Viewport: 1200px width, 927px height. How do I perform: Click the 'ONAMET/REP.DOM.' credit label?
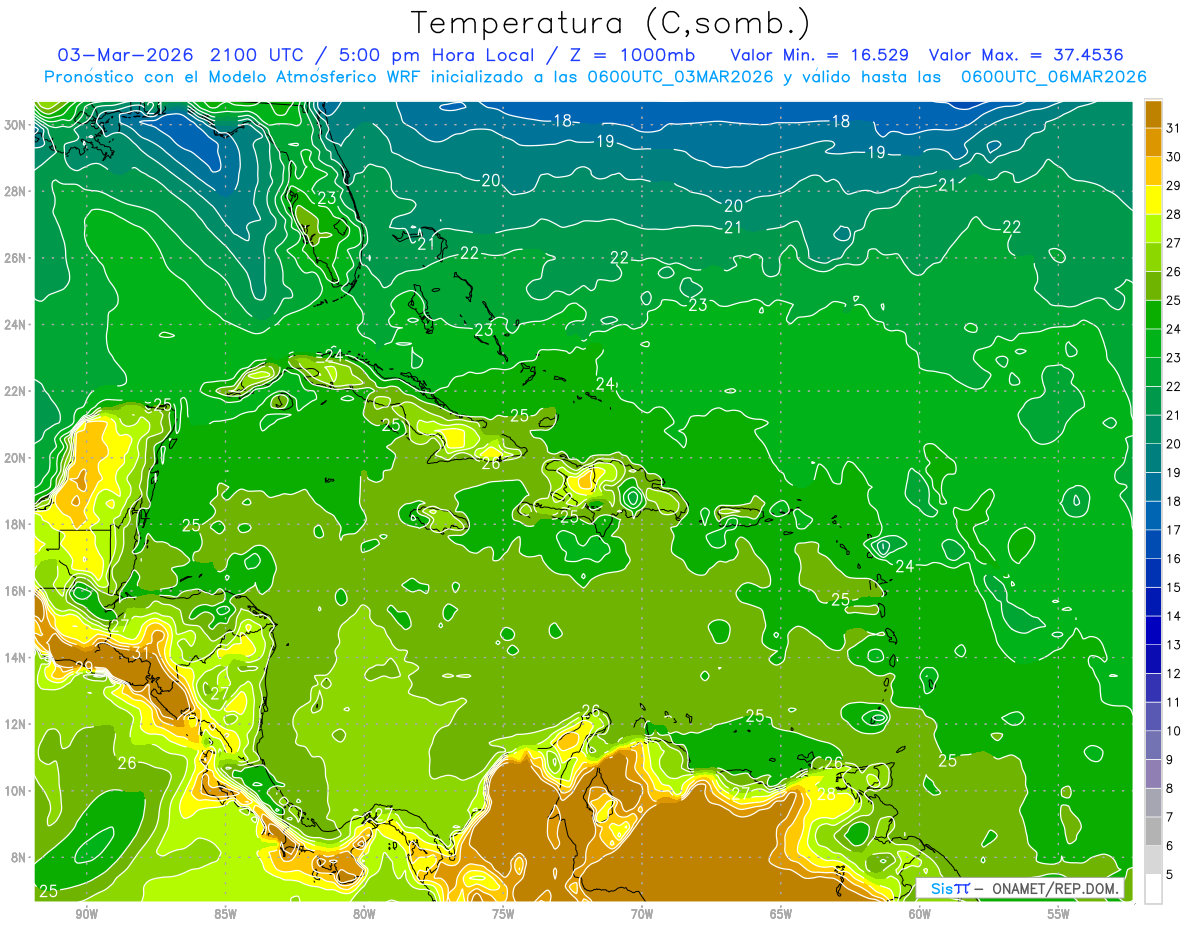click(x=1055, y=888)
